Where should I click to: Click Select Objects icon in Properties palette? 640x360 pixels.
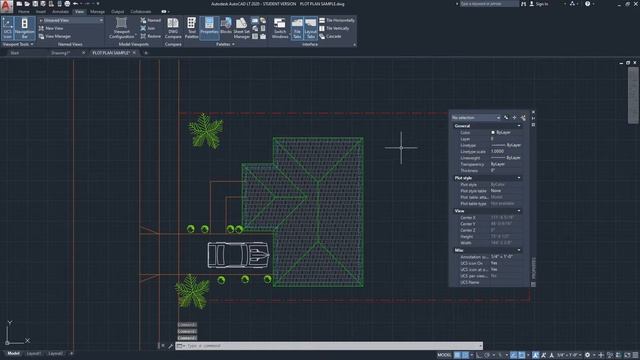coord(515,118)
